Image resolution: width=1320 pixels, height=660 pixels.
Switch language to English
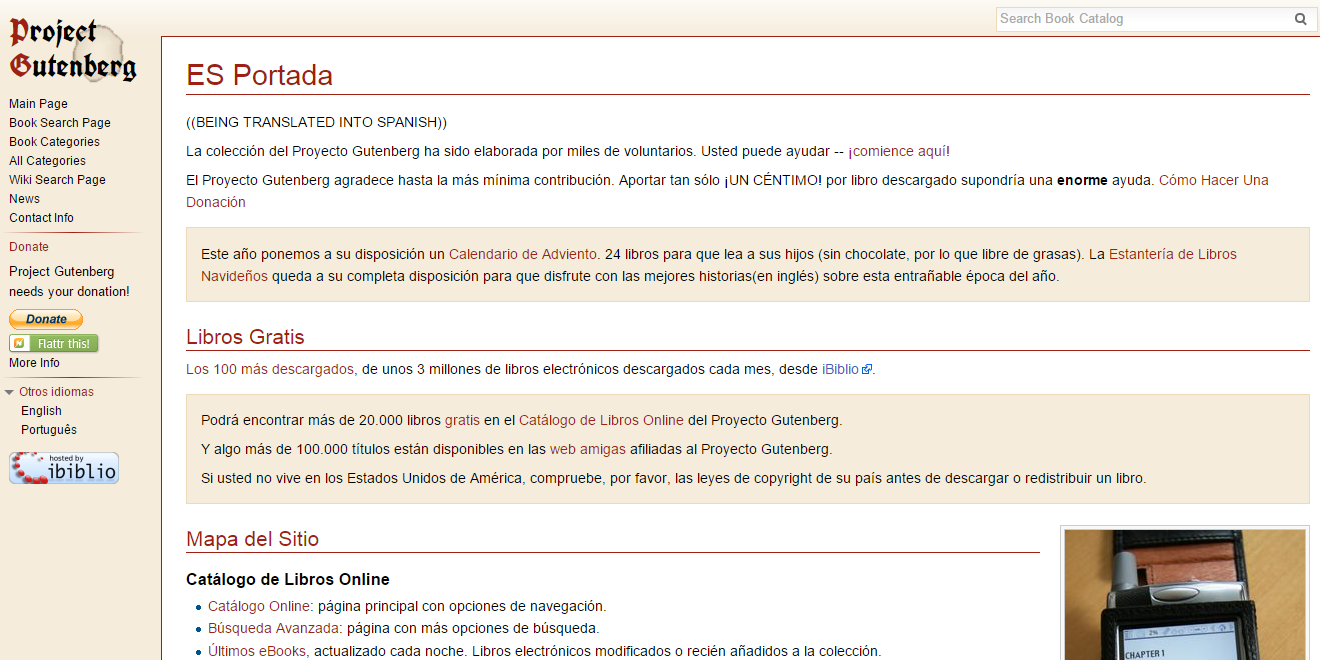point(41,411)
